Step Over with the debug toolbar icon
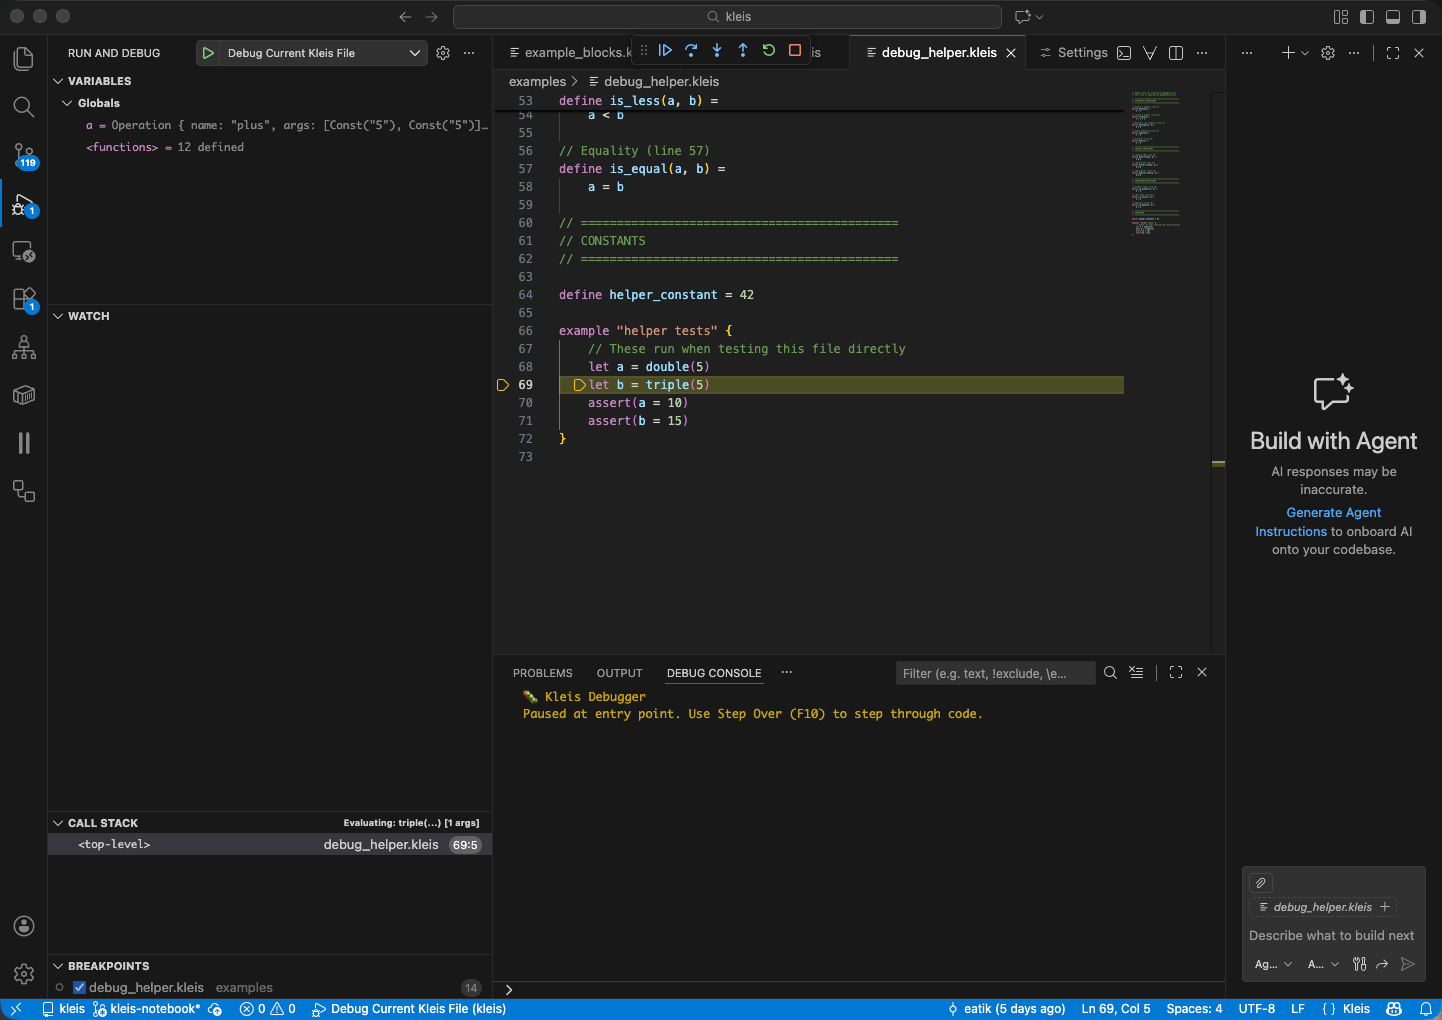Screen dimensions: 1442x1020 click(691, 49)
